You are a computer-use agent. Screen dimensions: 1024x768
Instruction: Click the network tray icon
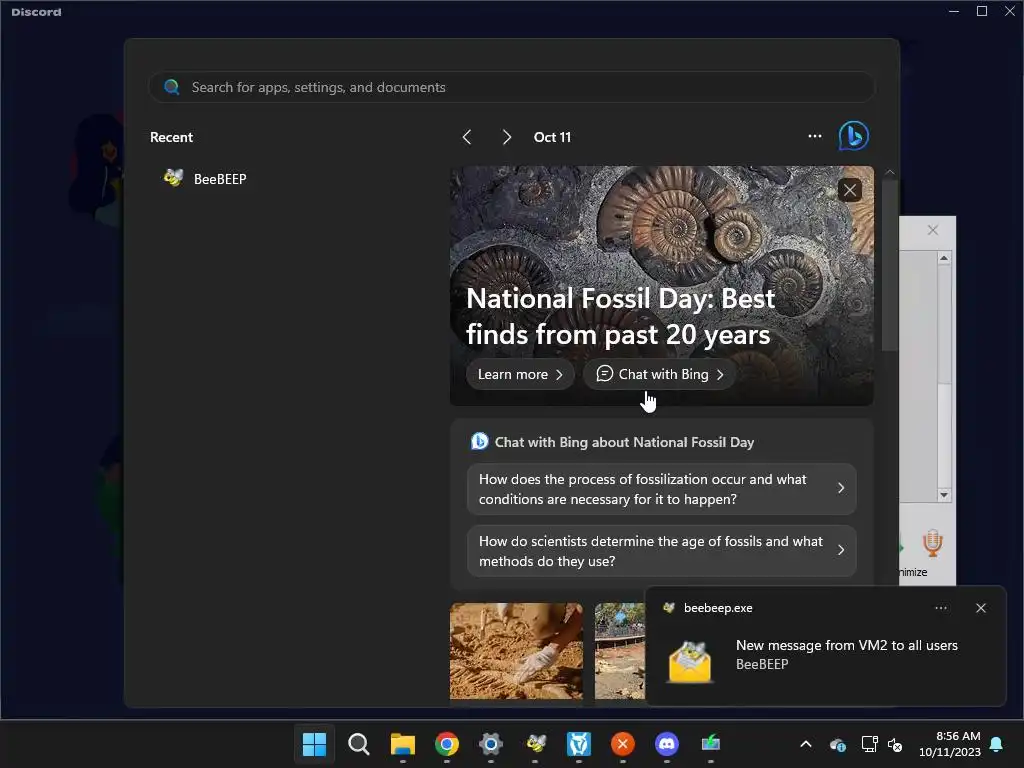(869, 744)
